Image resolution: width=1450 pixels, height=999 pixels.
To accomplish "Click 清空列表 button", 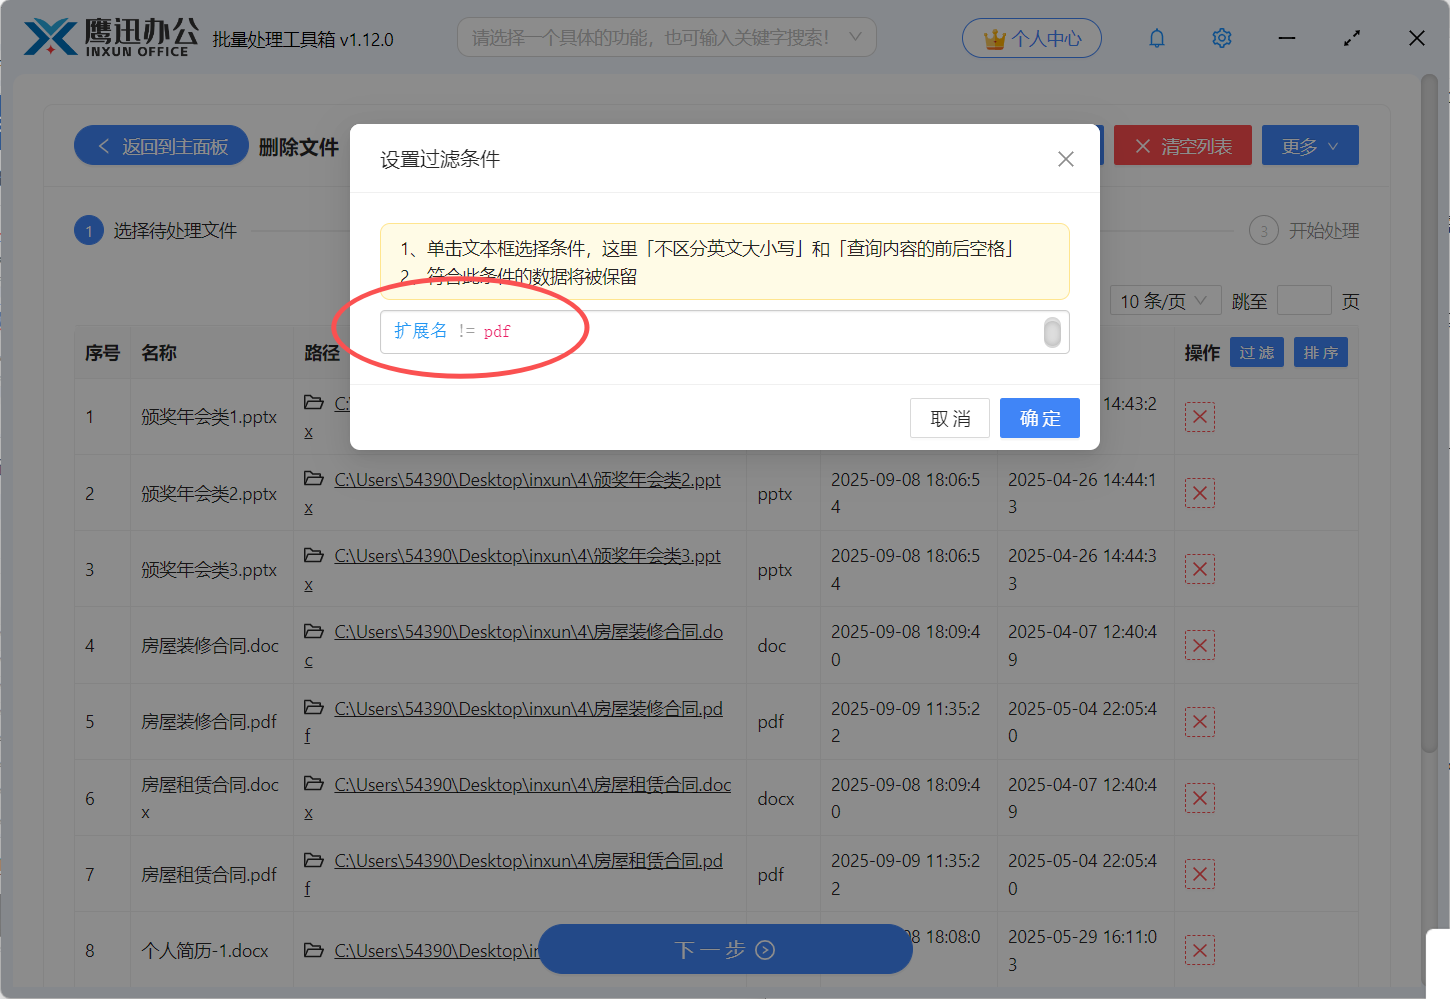I will pos(1183,146).
